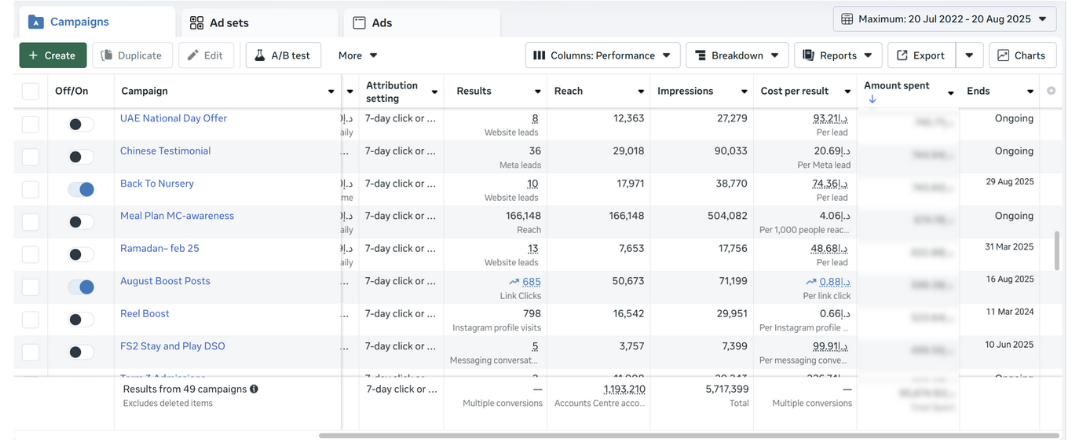
Task: Click the Duplicate campaign button
Action: [133, 56]
